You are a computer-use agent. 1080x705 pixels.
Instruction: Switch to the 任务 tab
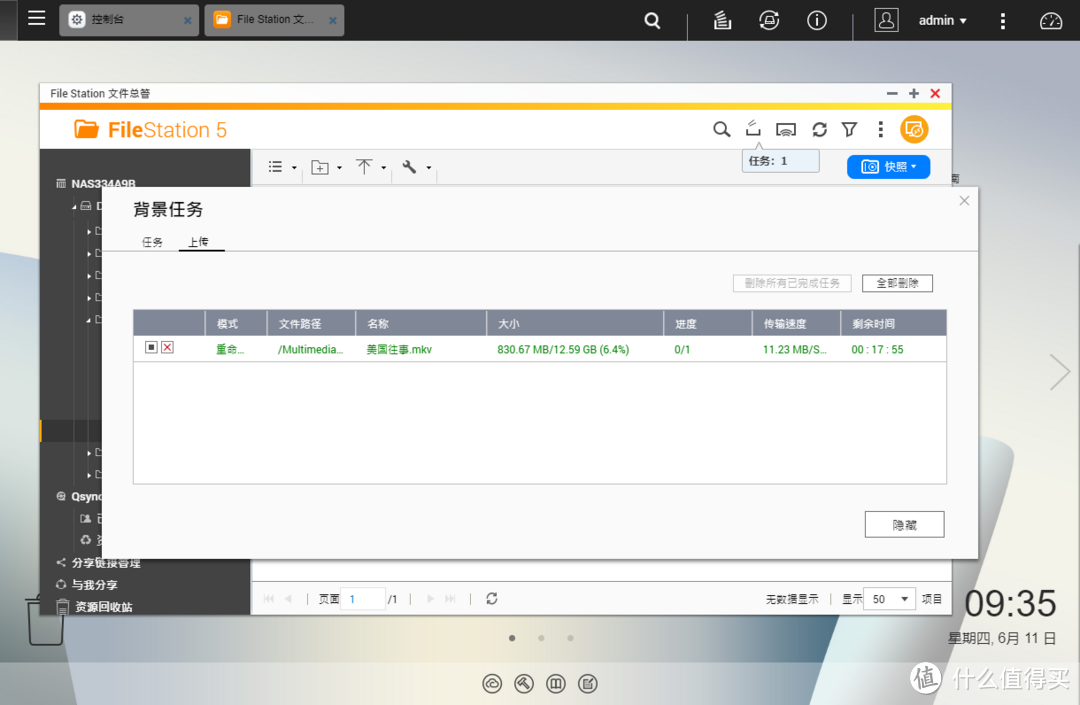pos(152,242)
